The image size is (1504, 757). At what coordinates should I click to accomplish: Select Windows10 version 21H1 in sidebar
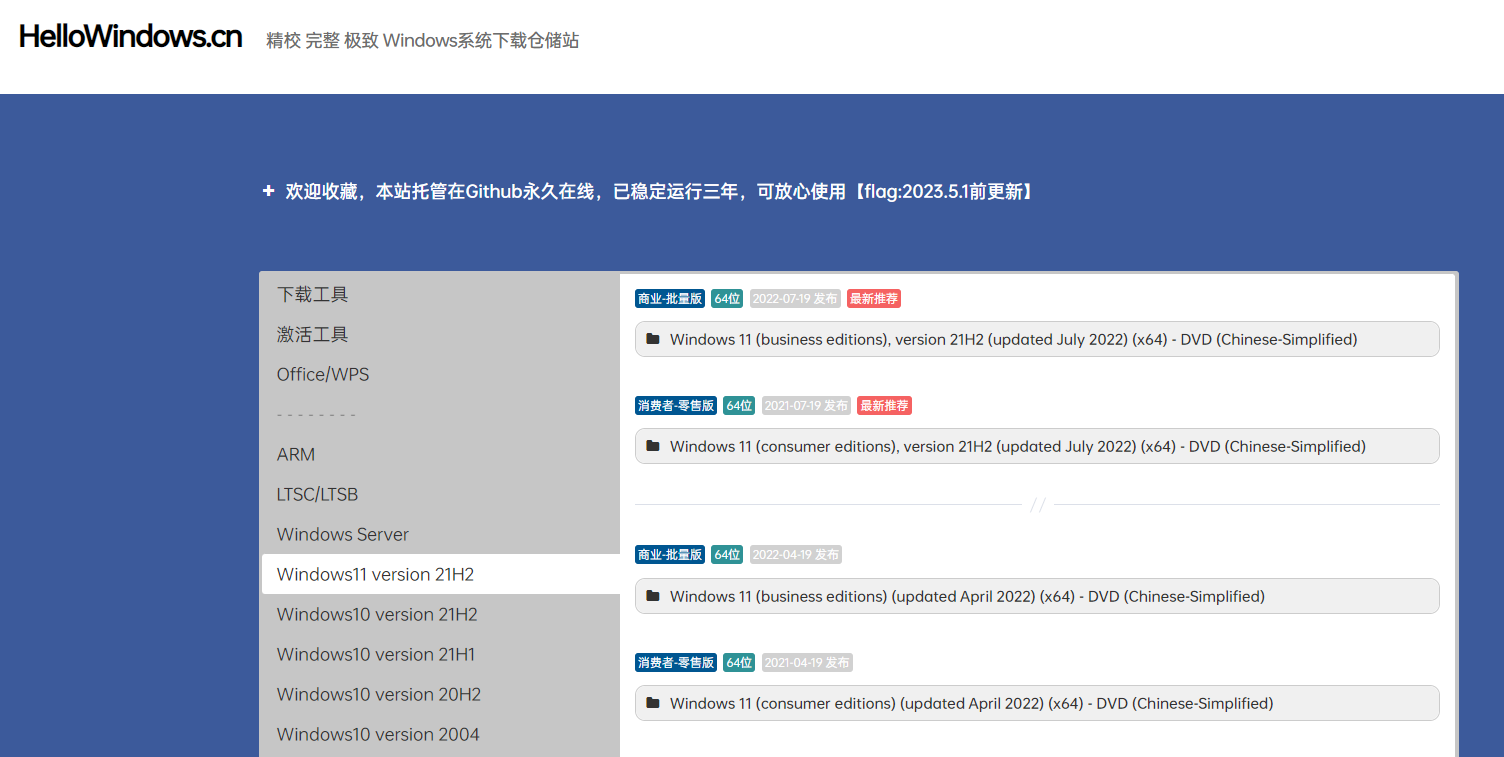pos(440,654)
